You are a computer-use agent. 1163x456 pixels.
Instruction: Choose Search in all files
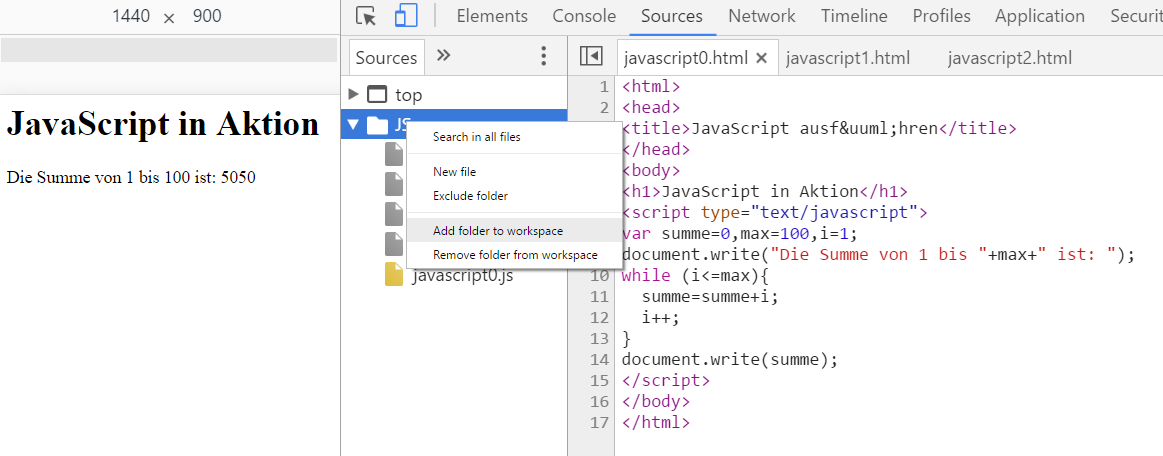pyautogui.click(x=477, y=137)
